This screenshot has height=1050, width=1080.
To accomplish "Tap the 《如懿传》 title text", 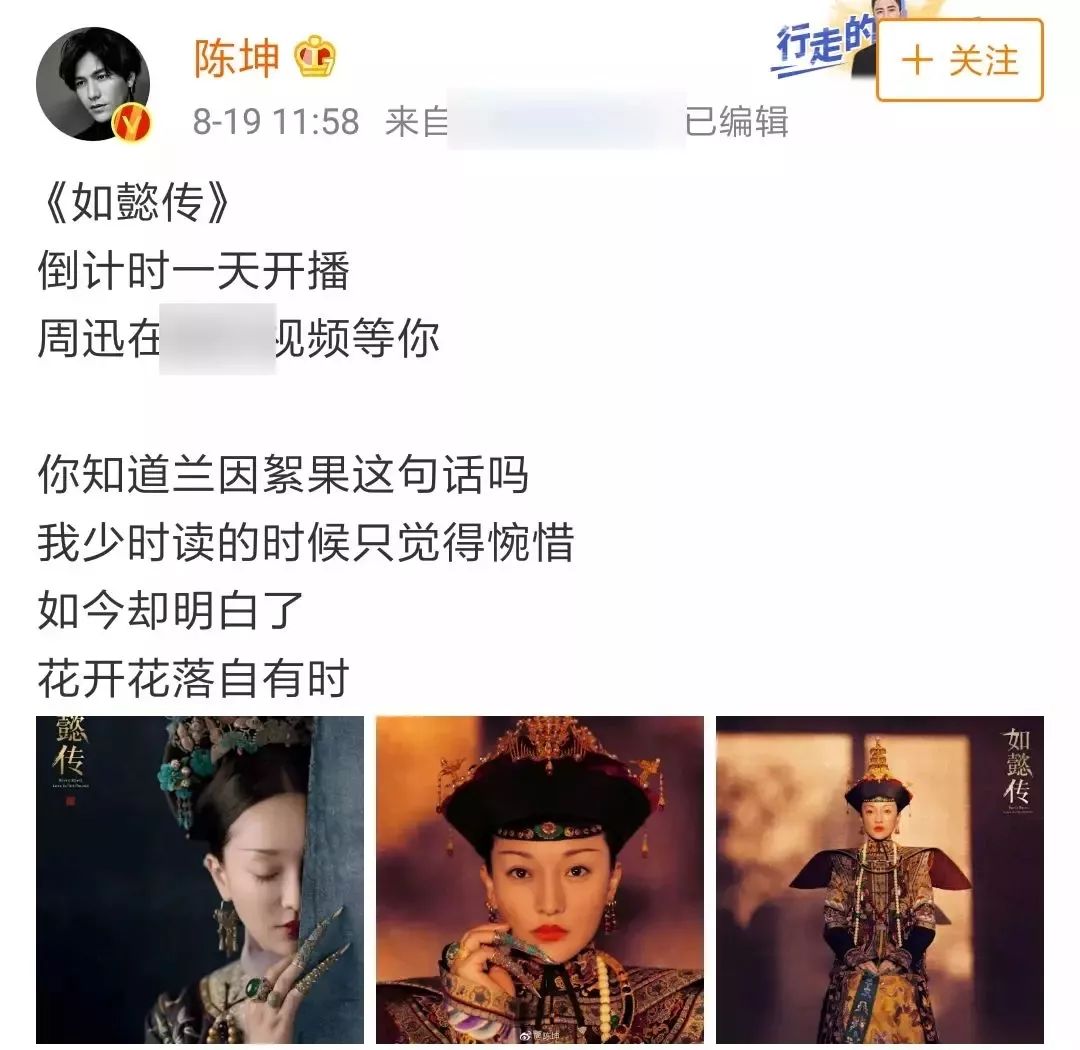I will pyautogui.click(x=134, y=203).
